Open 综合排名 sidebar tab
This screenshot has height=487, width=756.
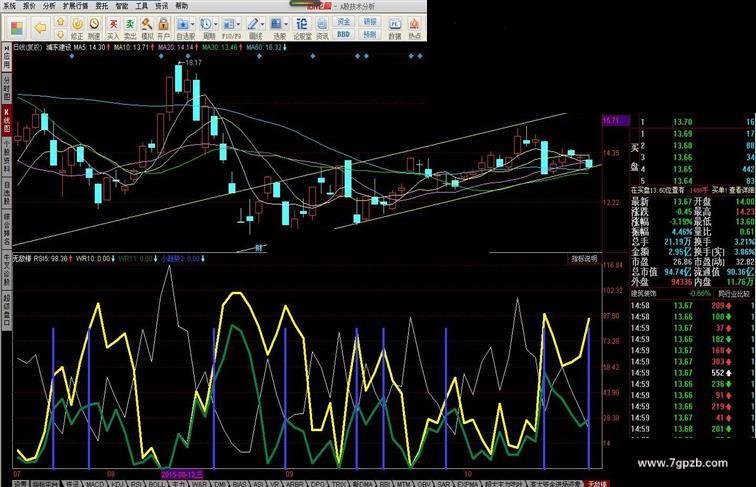7,228
